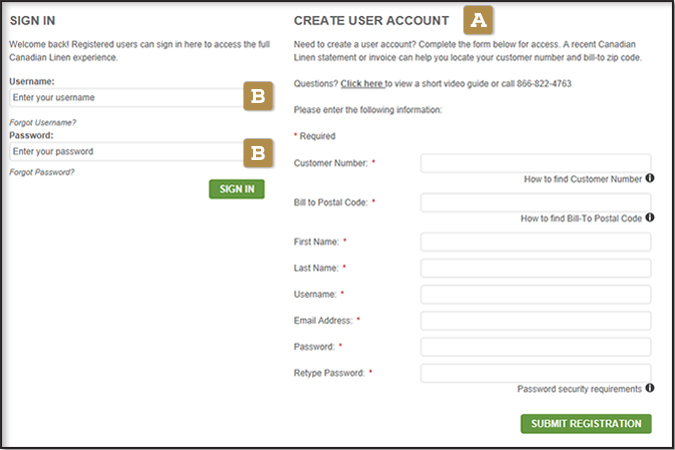Focus the sign-in Password input field
Screen dimensions: 675x450
124,152
